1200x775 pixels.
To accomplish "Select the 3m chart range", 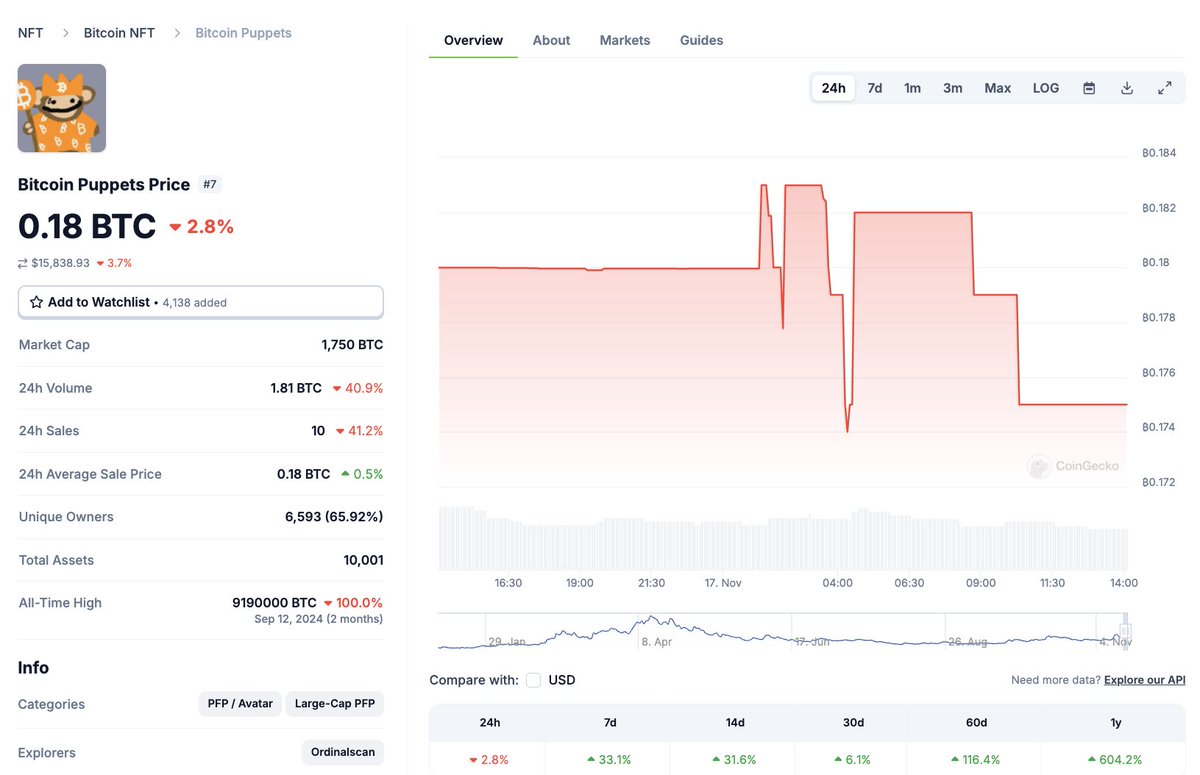I will pyautogui.click(x=953, y=88).
